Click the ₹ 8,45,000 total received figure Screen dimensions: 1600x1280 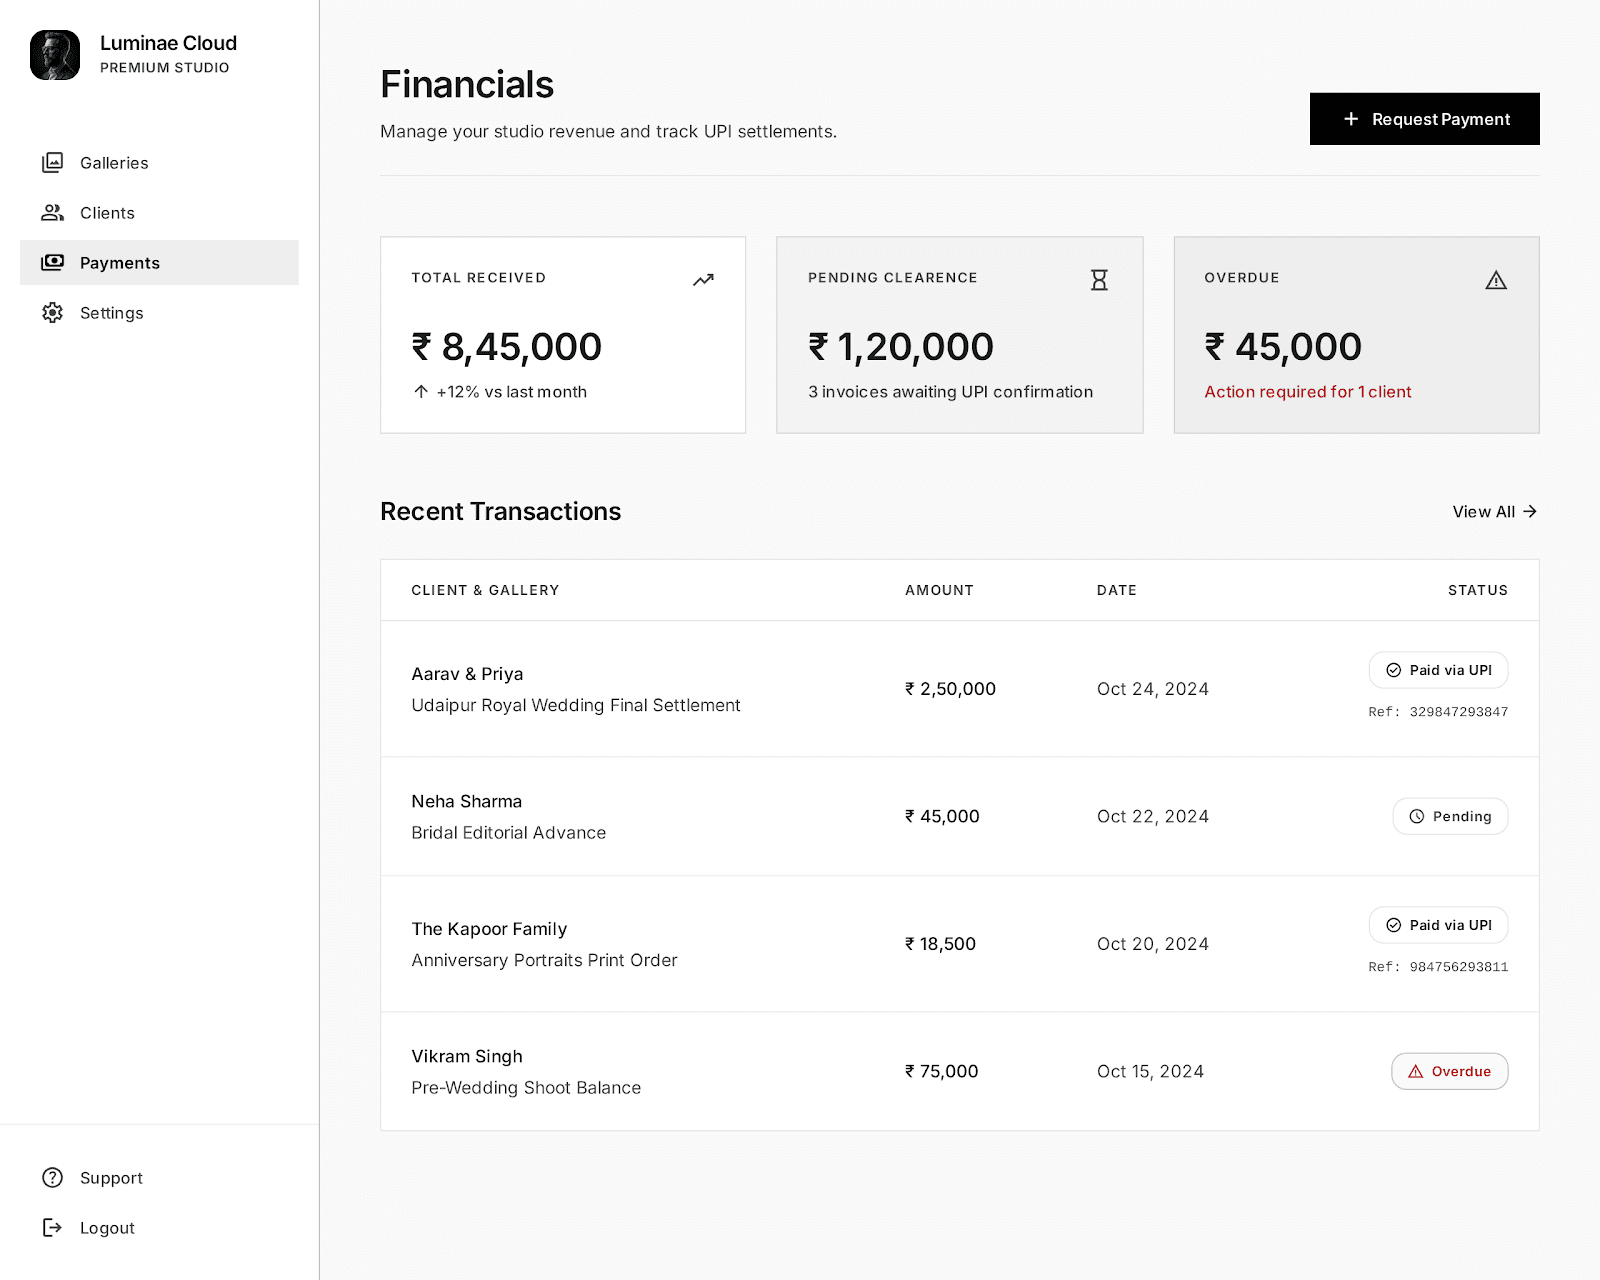tap(507, 347)
